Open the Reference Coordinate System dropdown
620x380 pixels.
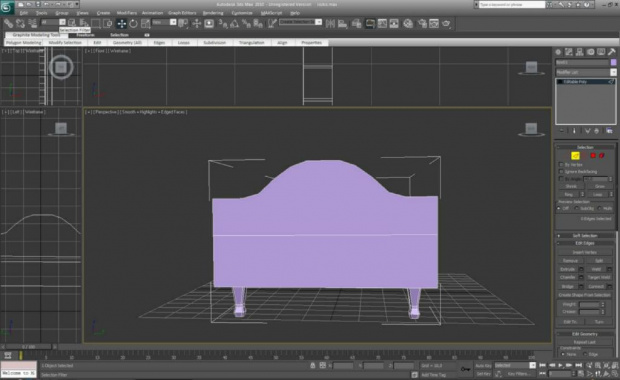tap(164, 22)
